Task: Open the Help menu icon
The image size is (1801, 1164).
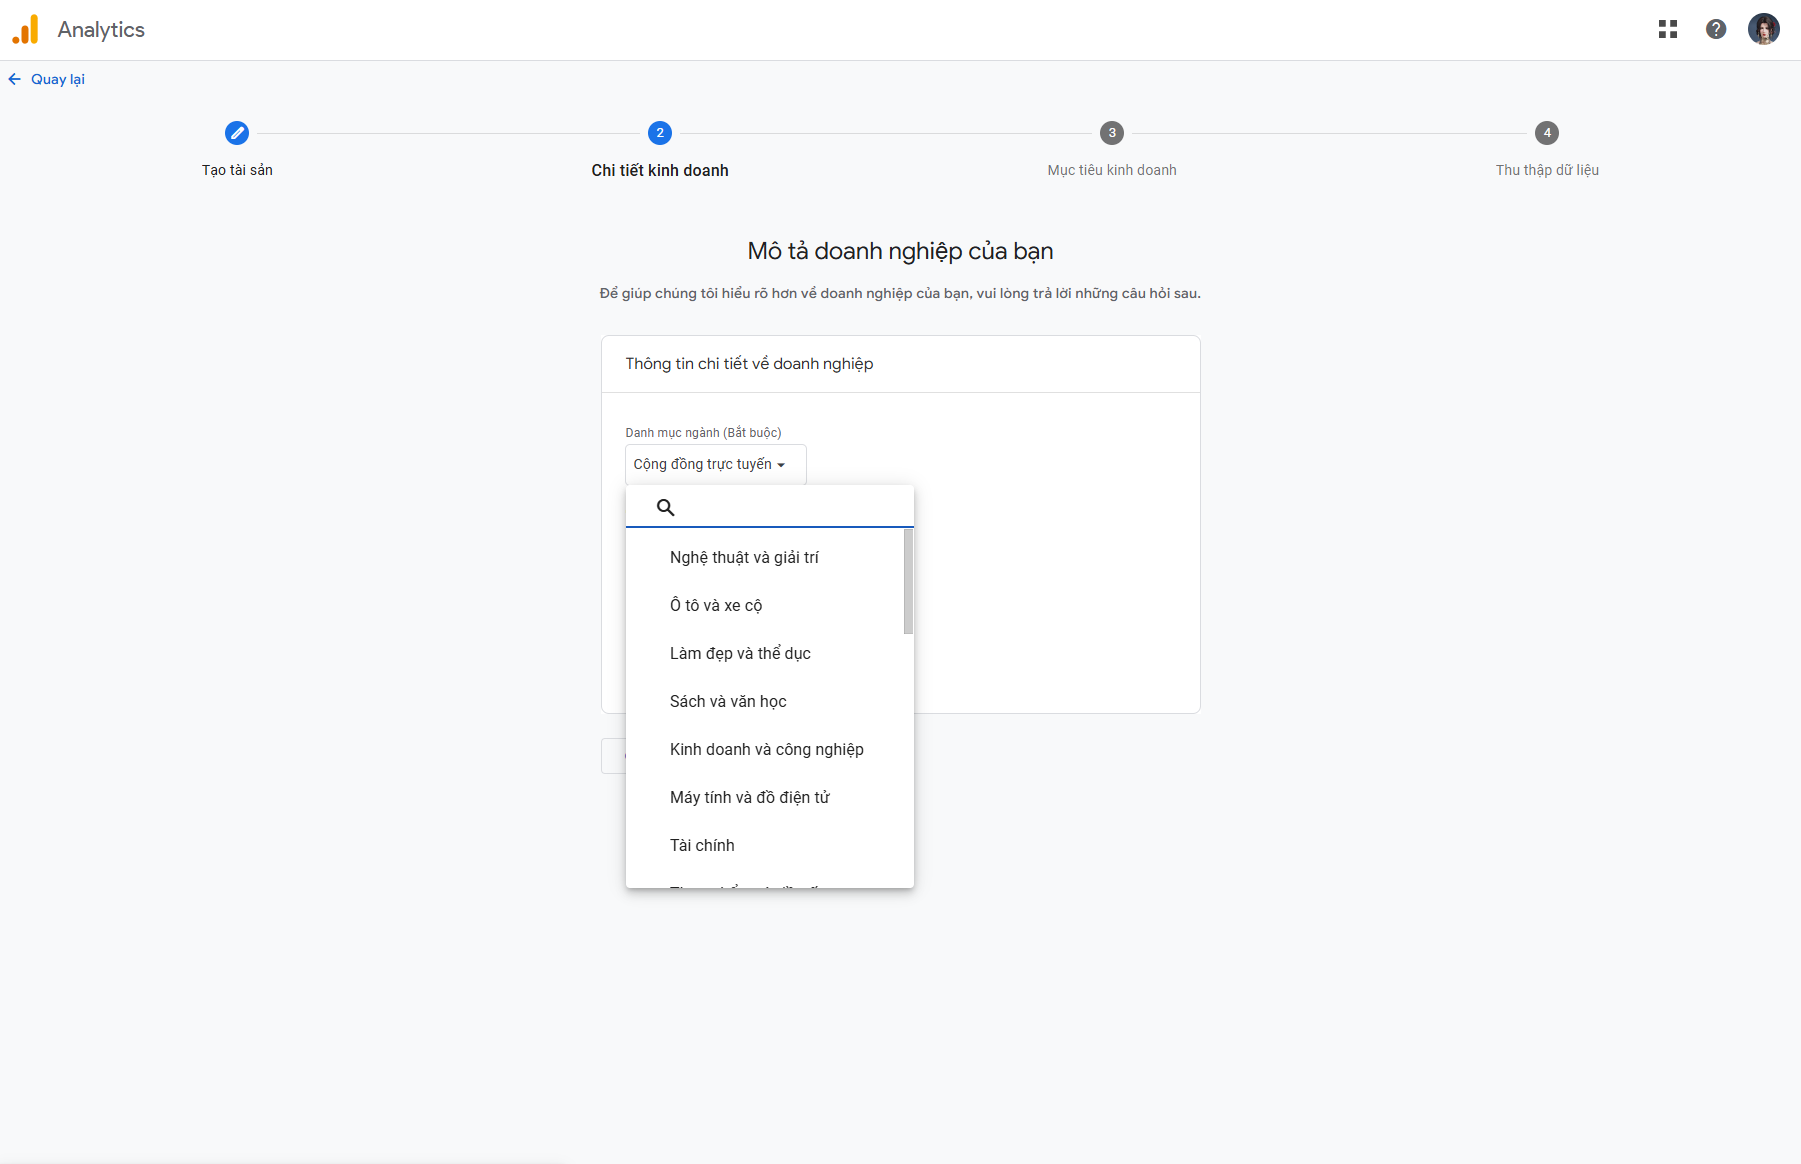Action: point(1716,30)
